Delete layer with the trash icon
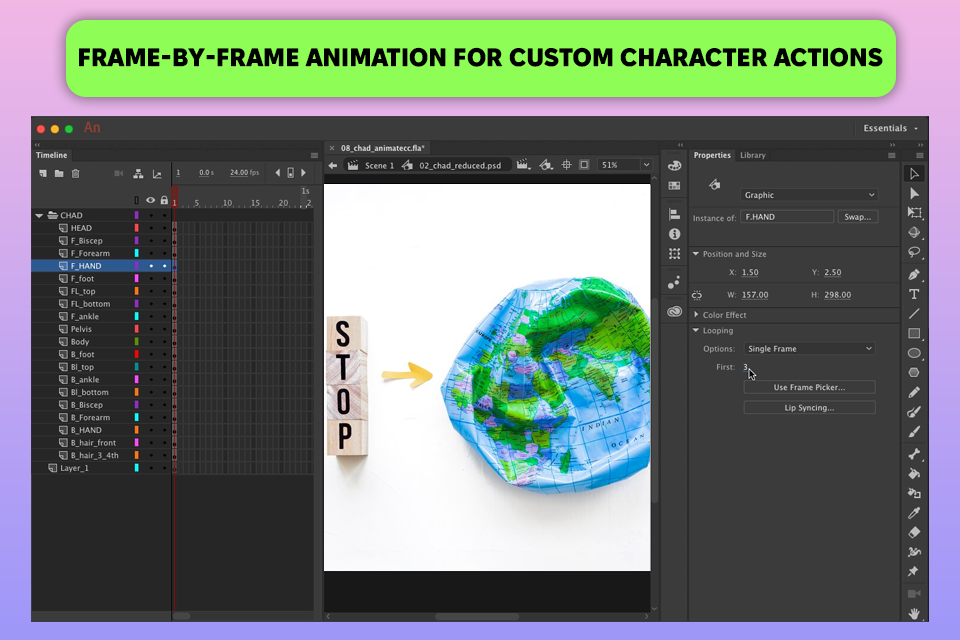Screen dimensions: 960x640 (75, 173)
